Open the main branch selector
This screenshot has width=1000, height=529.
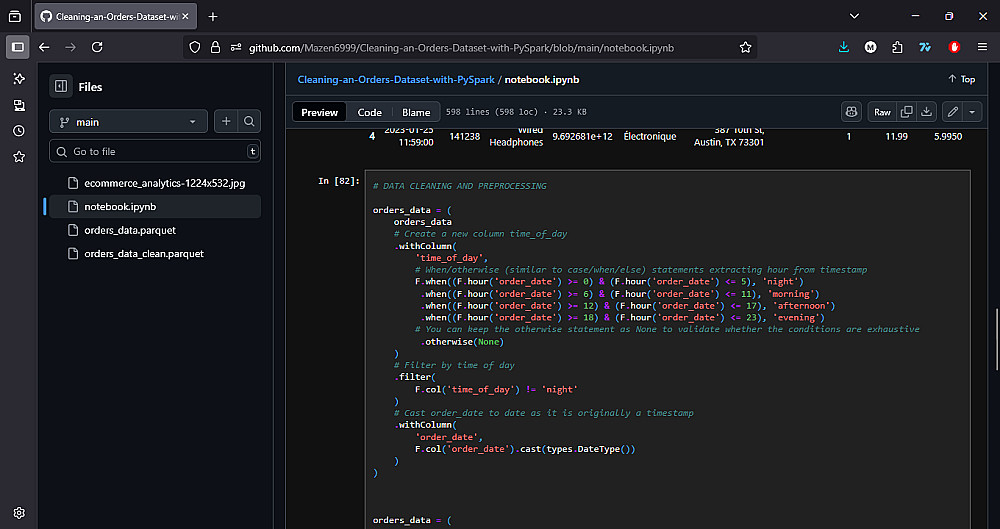(128, 122)
